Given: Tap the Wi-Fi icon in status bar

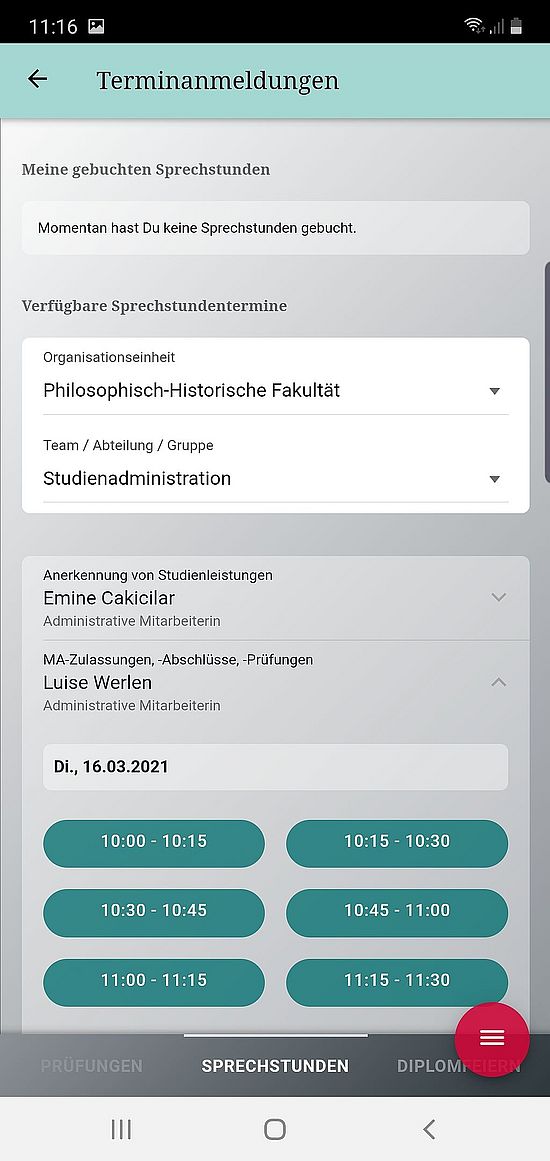Looking at the screenshot, I should (474, 26).
